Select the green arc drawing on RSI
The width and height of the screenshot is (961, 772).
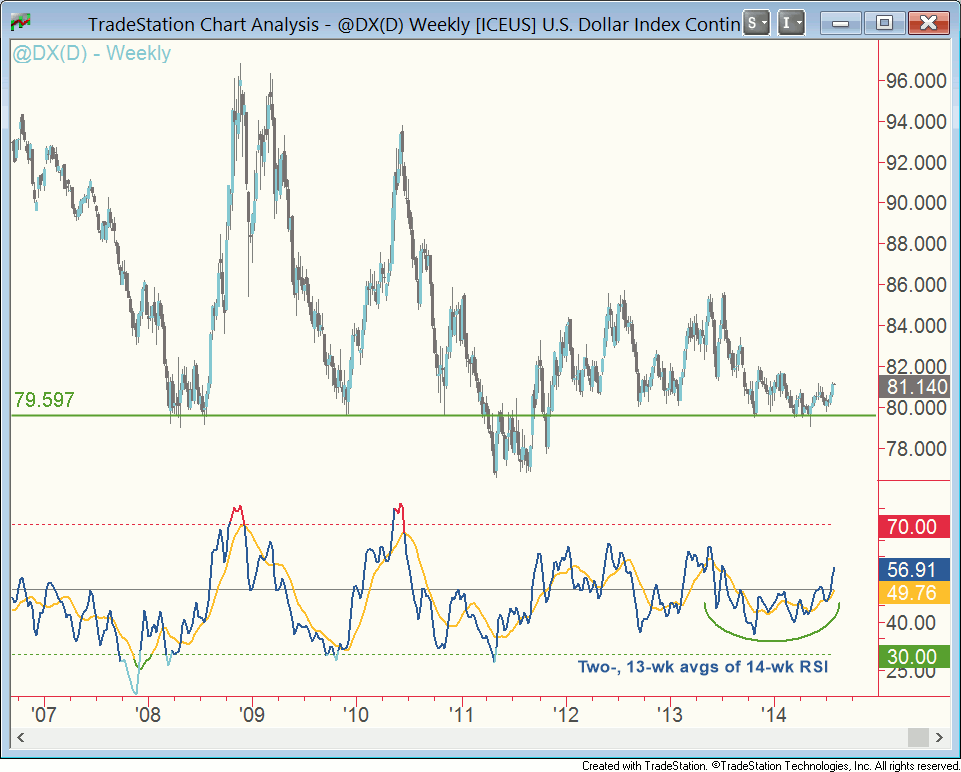(x=772, y=639)
